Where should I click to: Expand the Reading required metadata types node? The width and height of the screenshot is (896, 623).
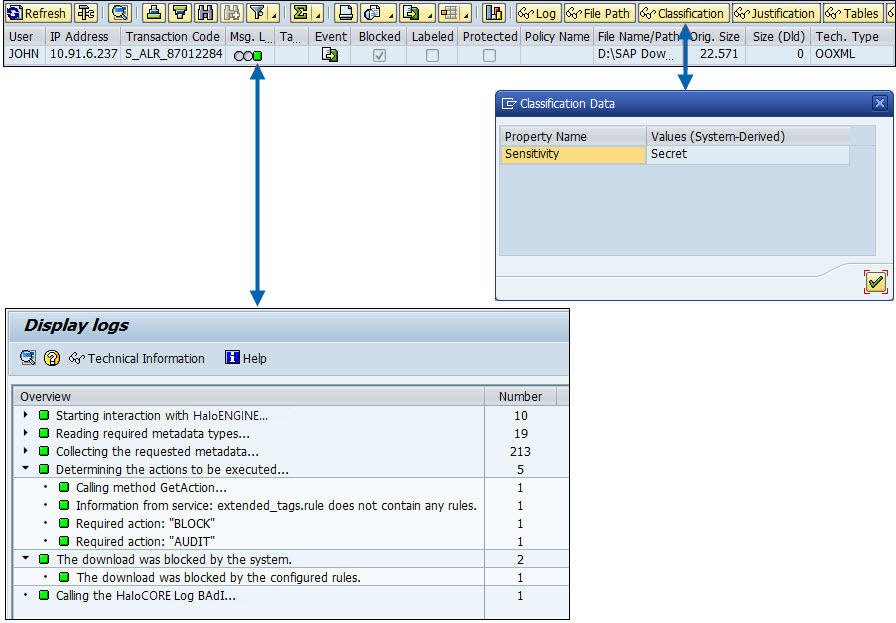coord(26,433)
